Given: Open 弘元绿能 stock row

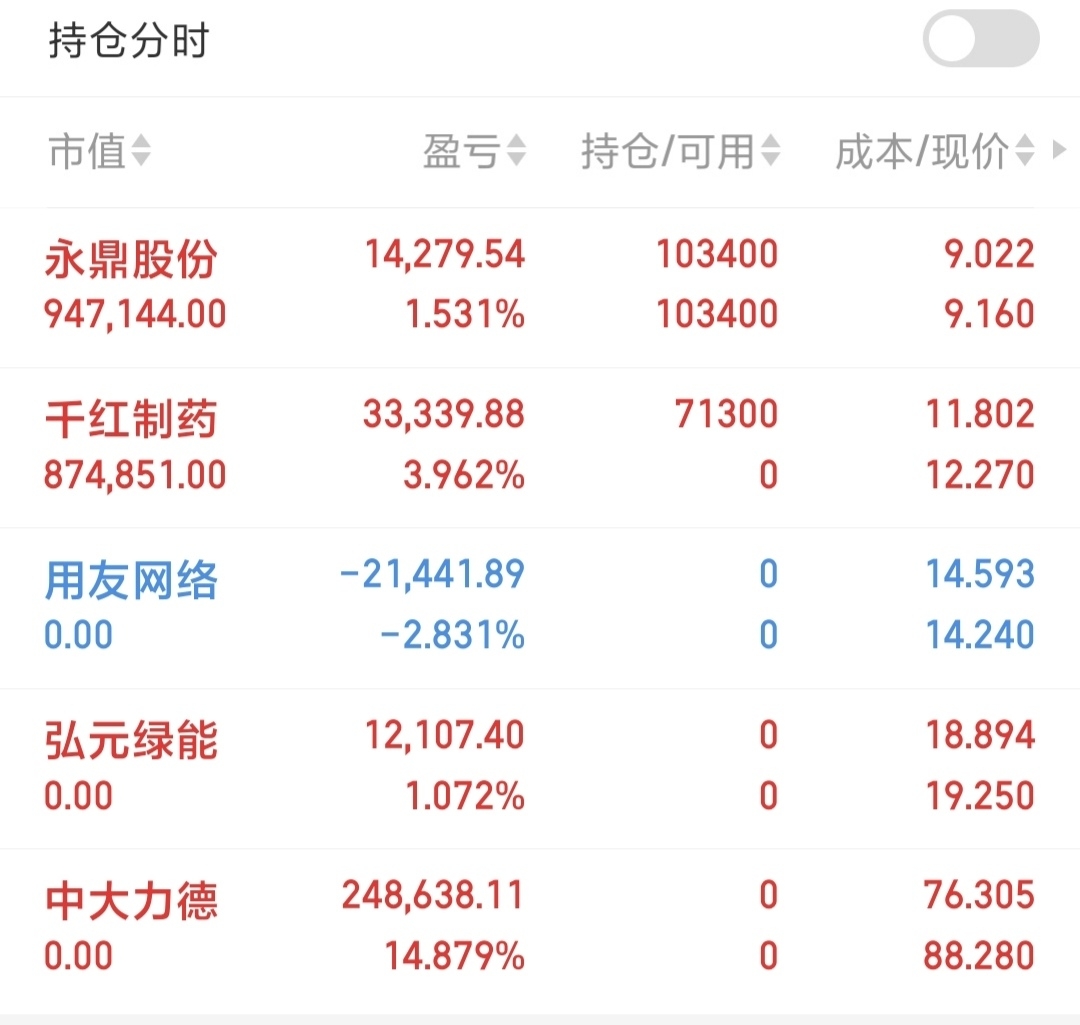Looking at the screenshot, I should pos(540,769).
